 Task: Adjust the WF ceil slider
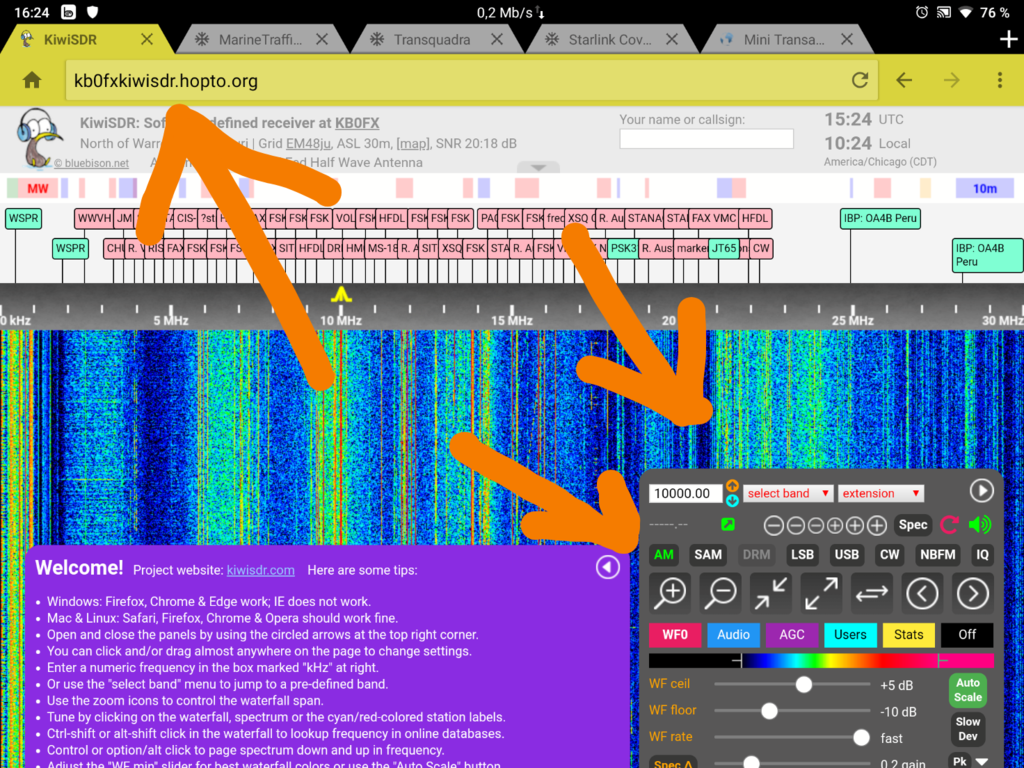click(792, 684)
